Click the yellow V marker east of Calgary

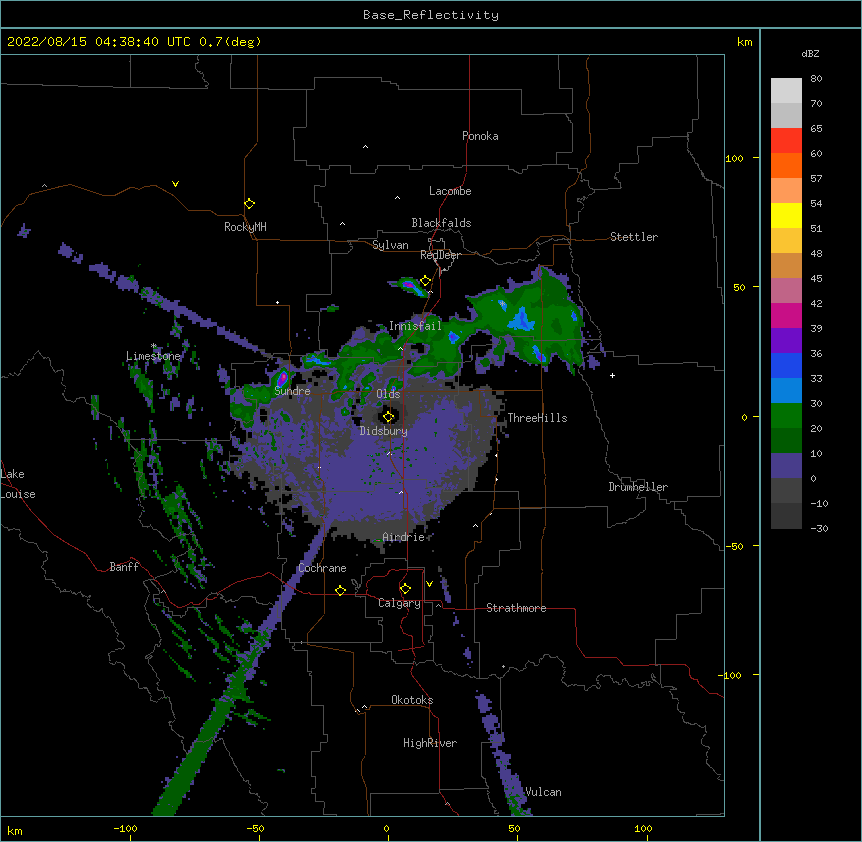[429, 584]
